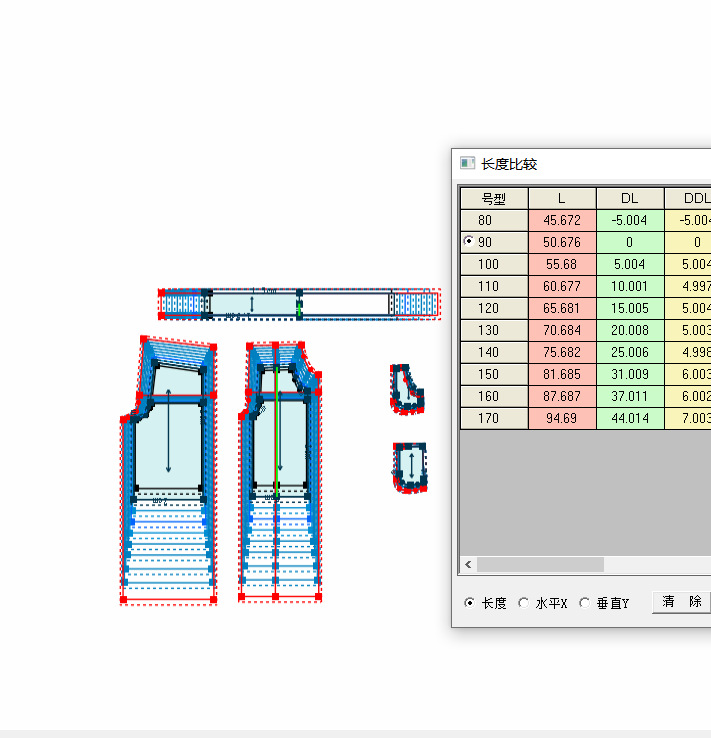Screen dimensions: 711x738
Task: Select size row 150
Action: 494,374
